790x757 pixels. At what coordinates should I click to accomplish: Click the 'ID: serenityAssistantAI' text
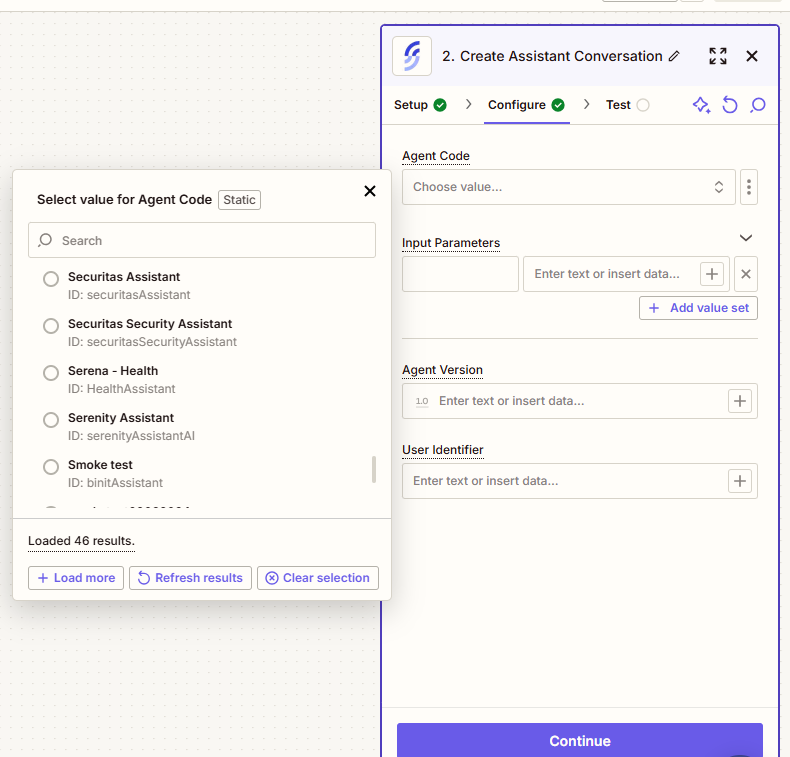(x=131, y=436)
